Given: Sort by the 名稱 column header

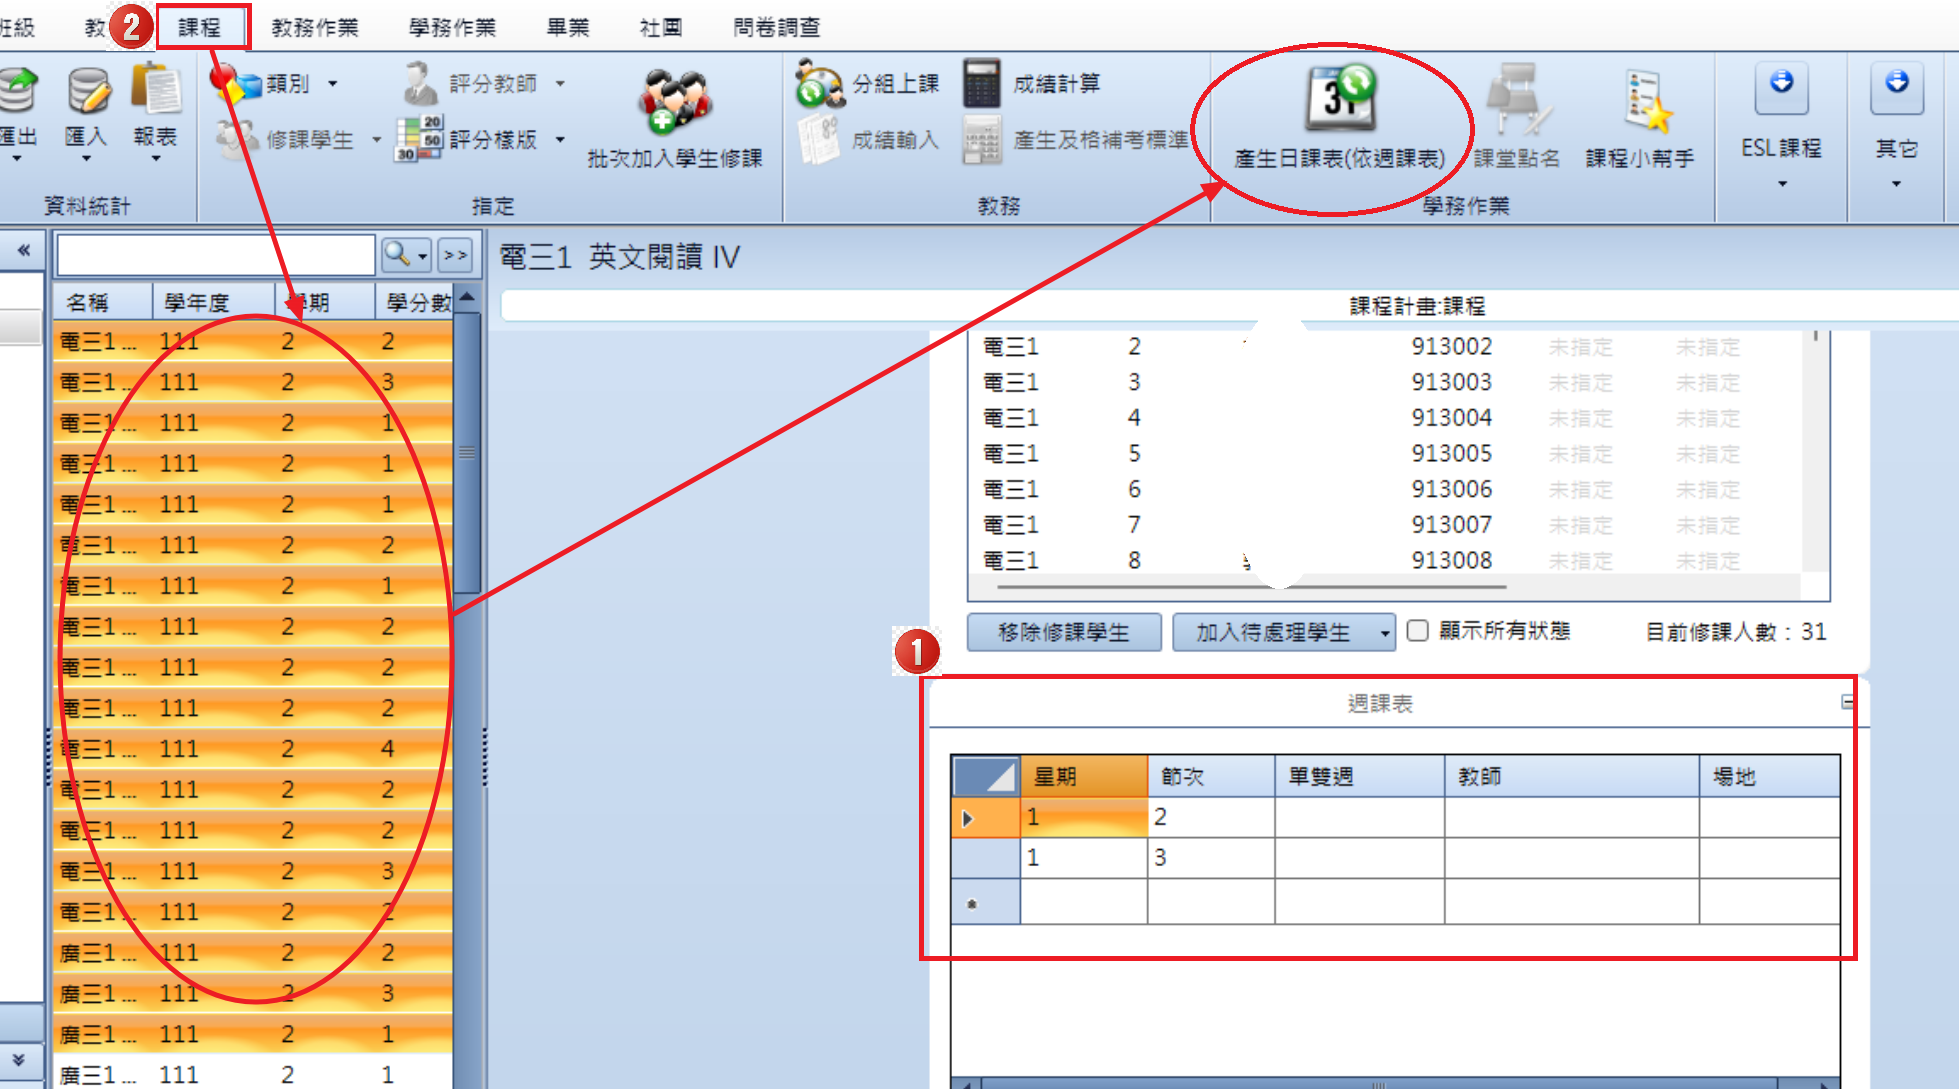Looking at the screenshot, I should click(102, 302).
